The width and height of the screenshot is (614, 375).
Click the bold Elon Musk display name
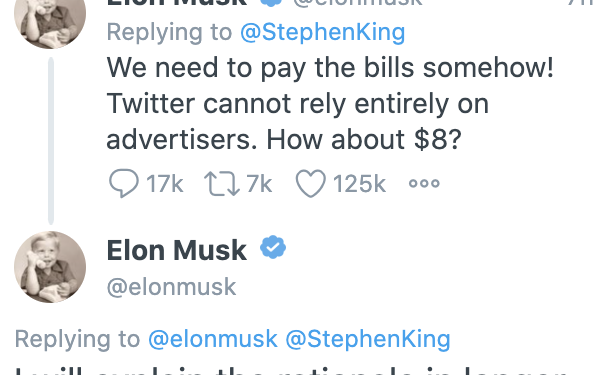[177, 251]
